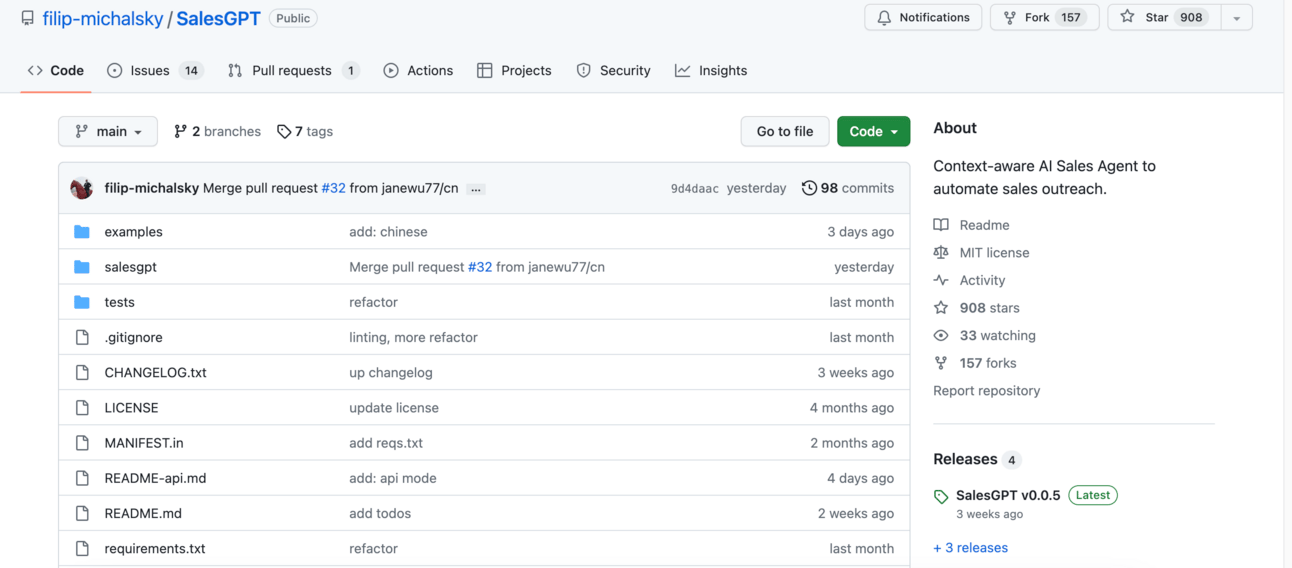The width and height of the screenshot is (1292, 568).
Task: Click the Activity pulse icon
Action: (x=941, y=281)
